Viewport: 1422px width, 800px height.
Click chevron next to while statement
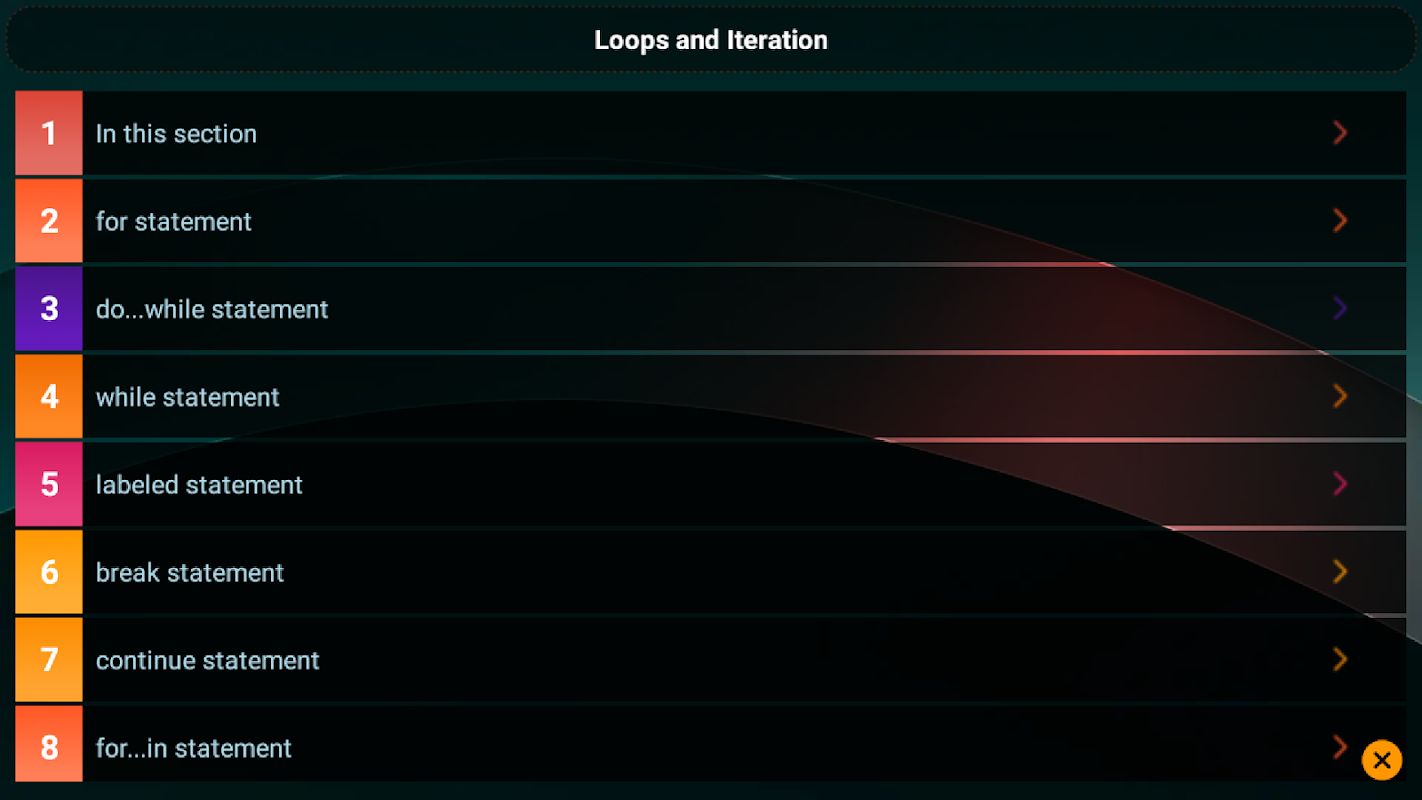click(x=1340, y=396)
